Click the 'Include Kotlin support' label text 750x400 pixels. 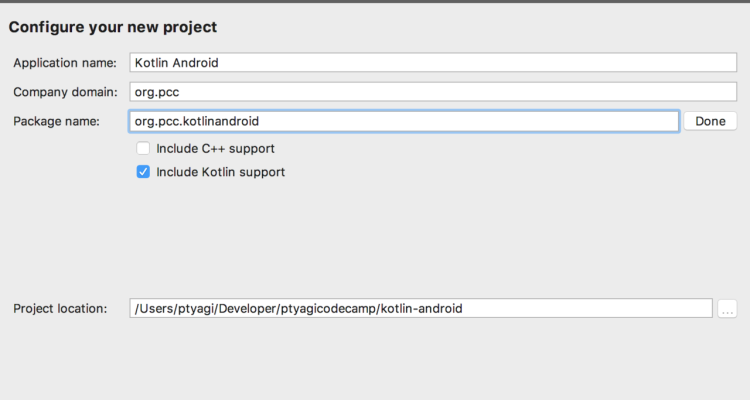click(x=220, y=172)
